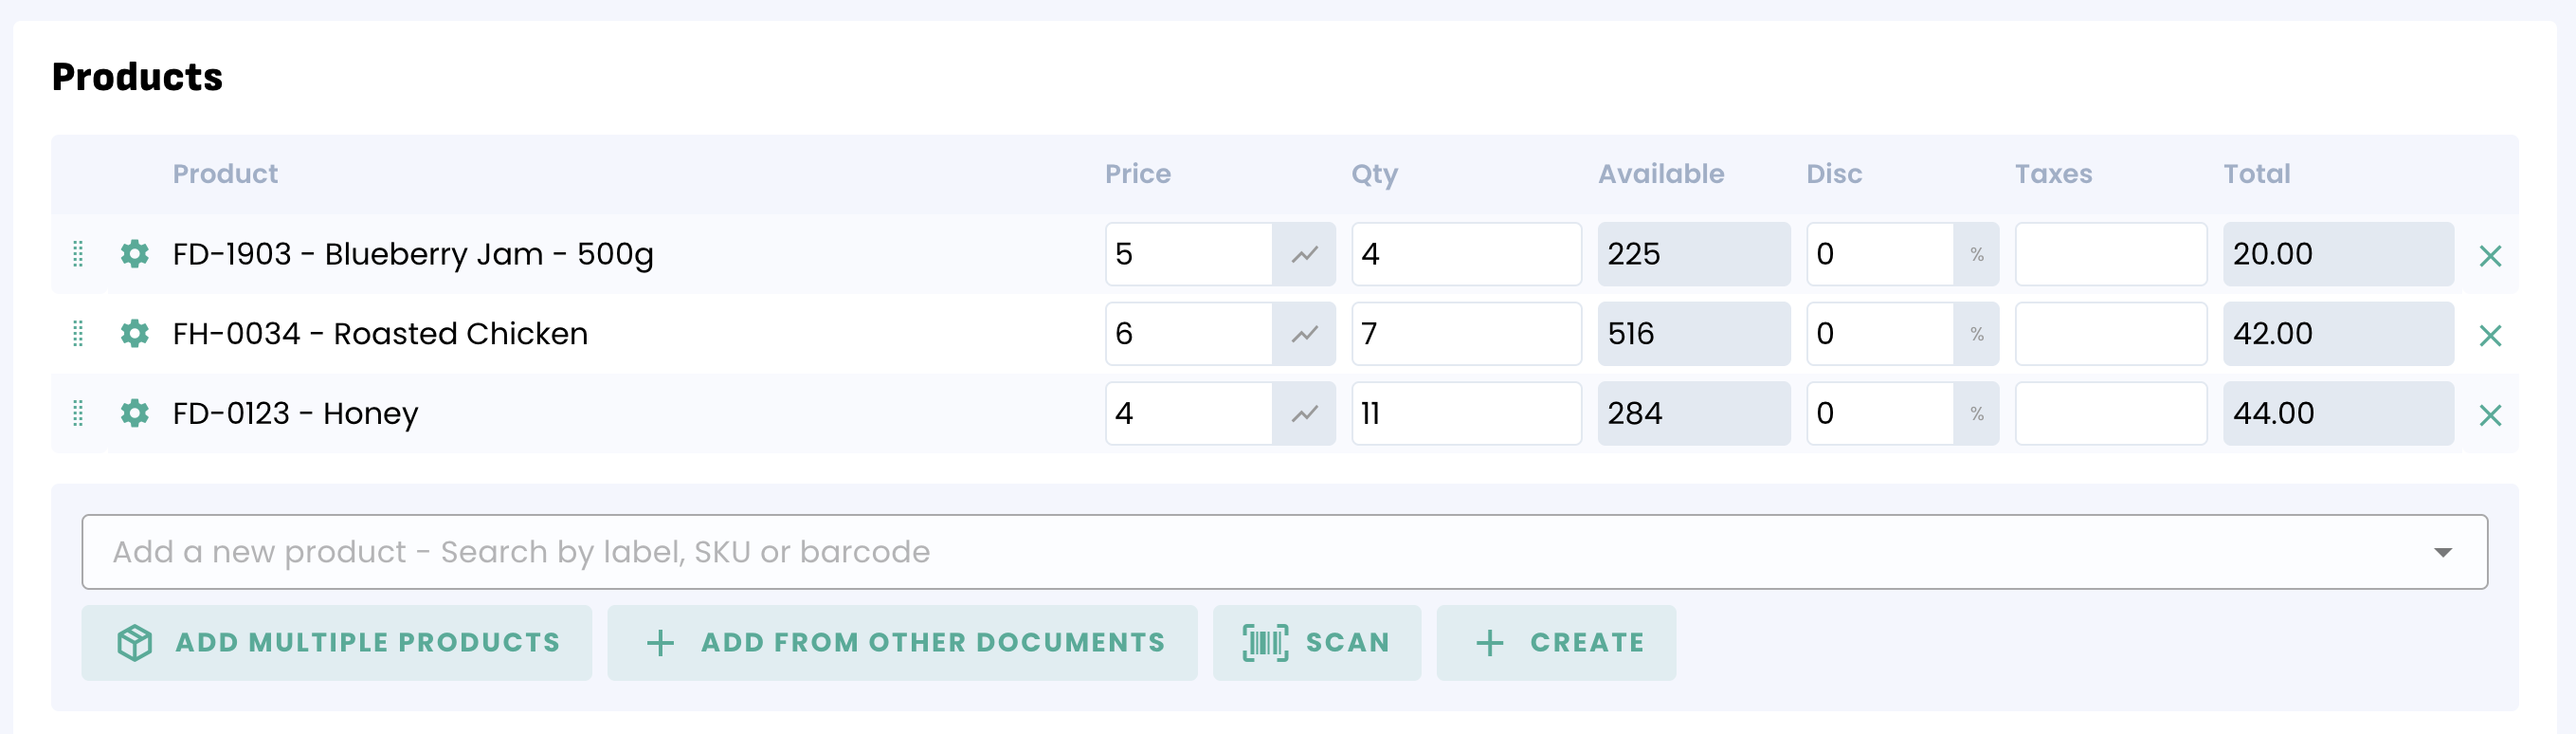The width and height of the screenshot is (2576, 734).
Task: Open price trend icon for Roasted Chicken
Action: coord(1303,333)
